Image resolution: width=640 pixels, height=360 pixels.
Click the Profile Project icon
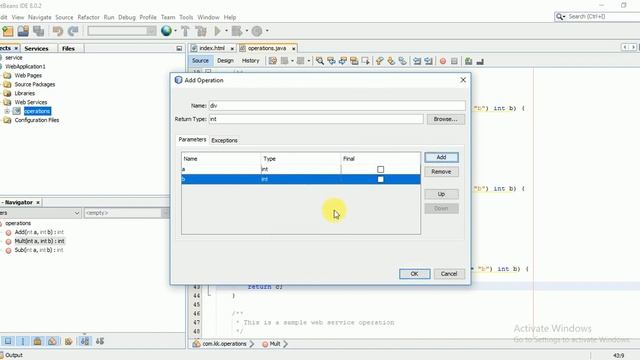point(257,31)
